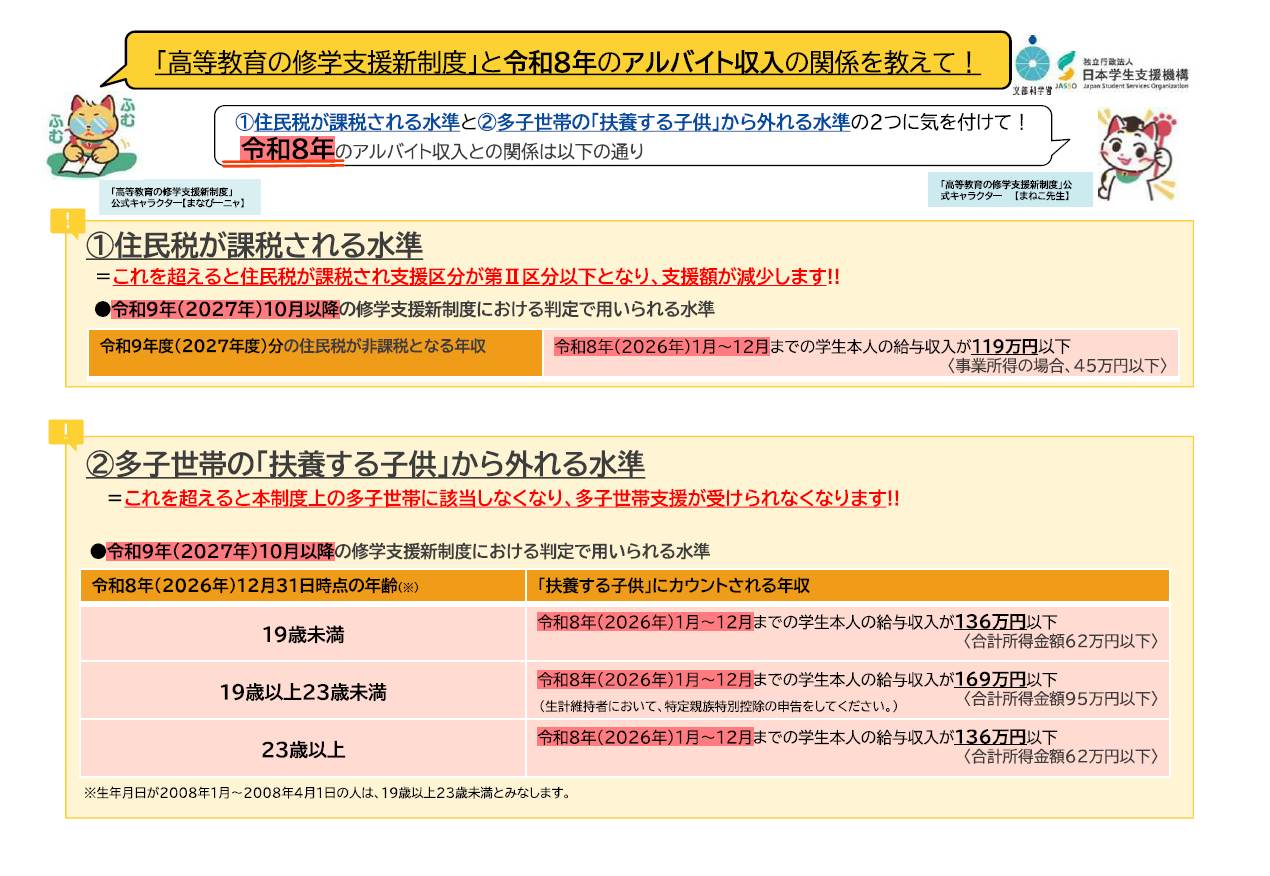Click the 169万円 income limit figure
Screen dimensions: 1270x876
[991, 679]
